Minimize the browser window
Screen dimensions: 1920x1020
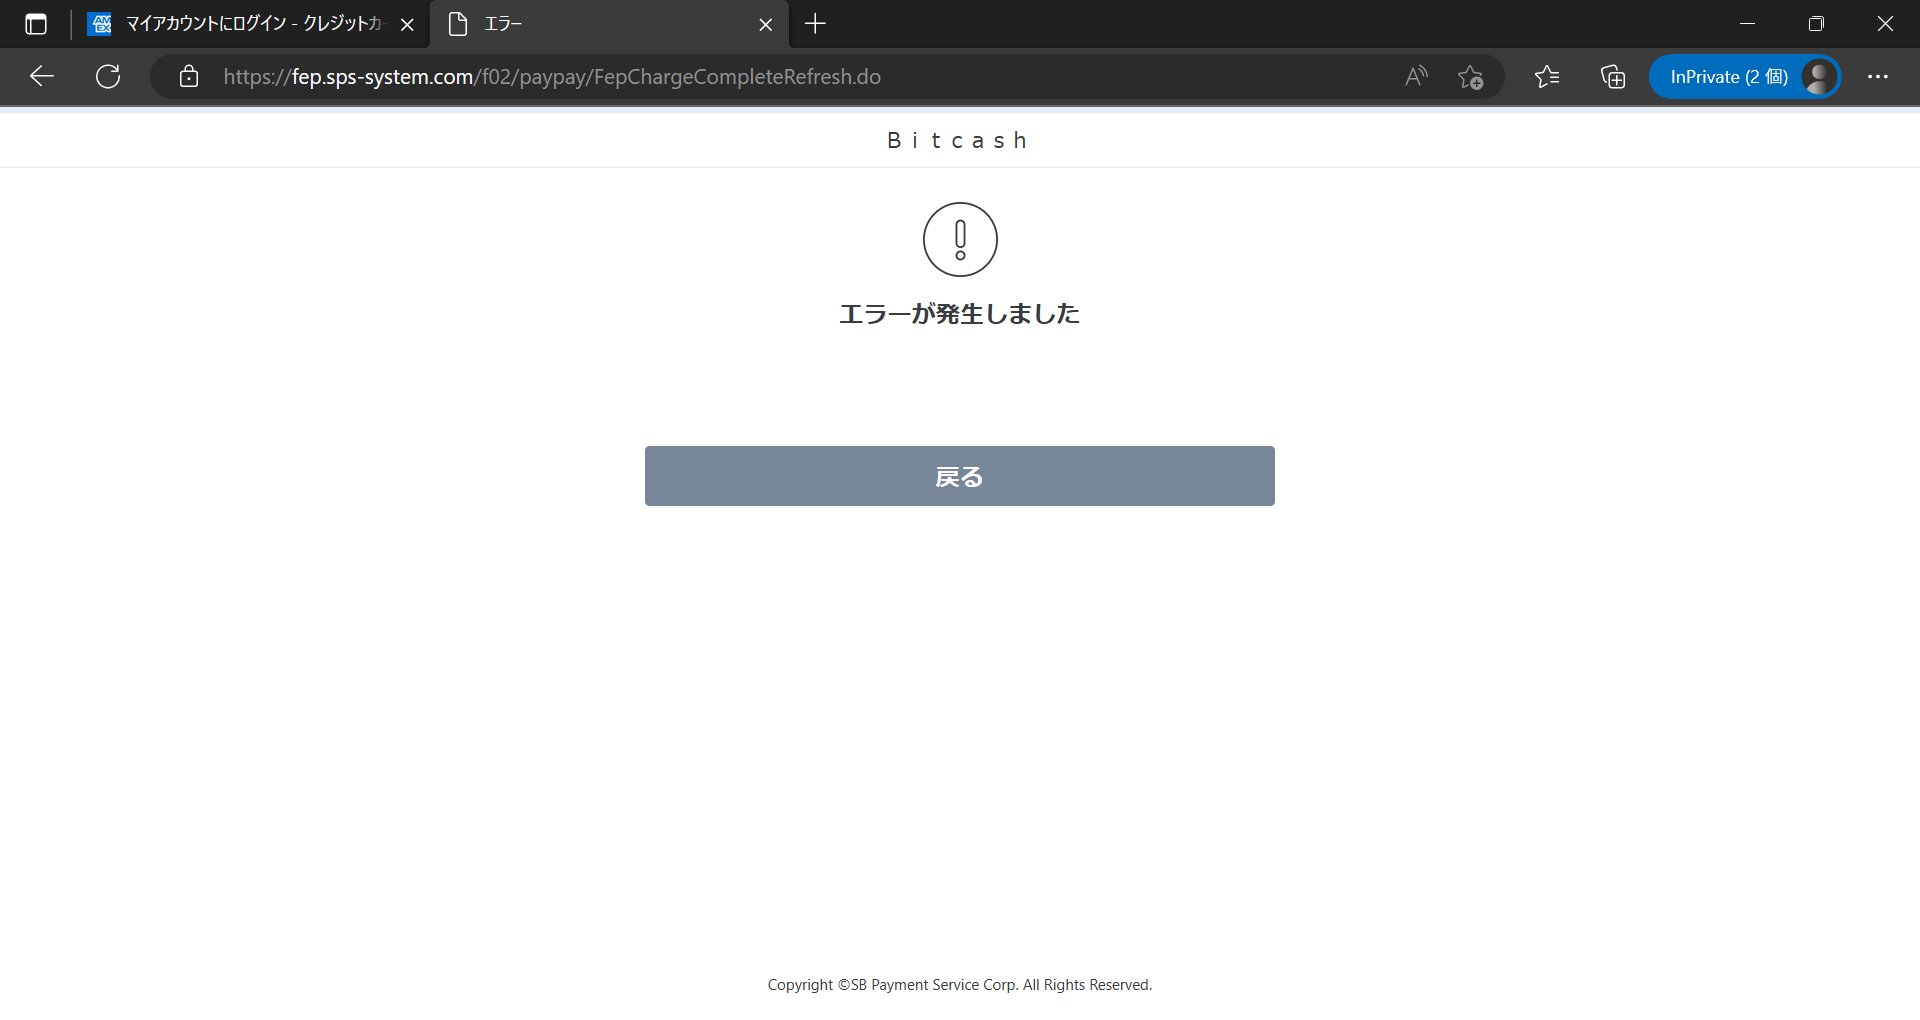pos(1748,24)
